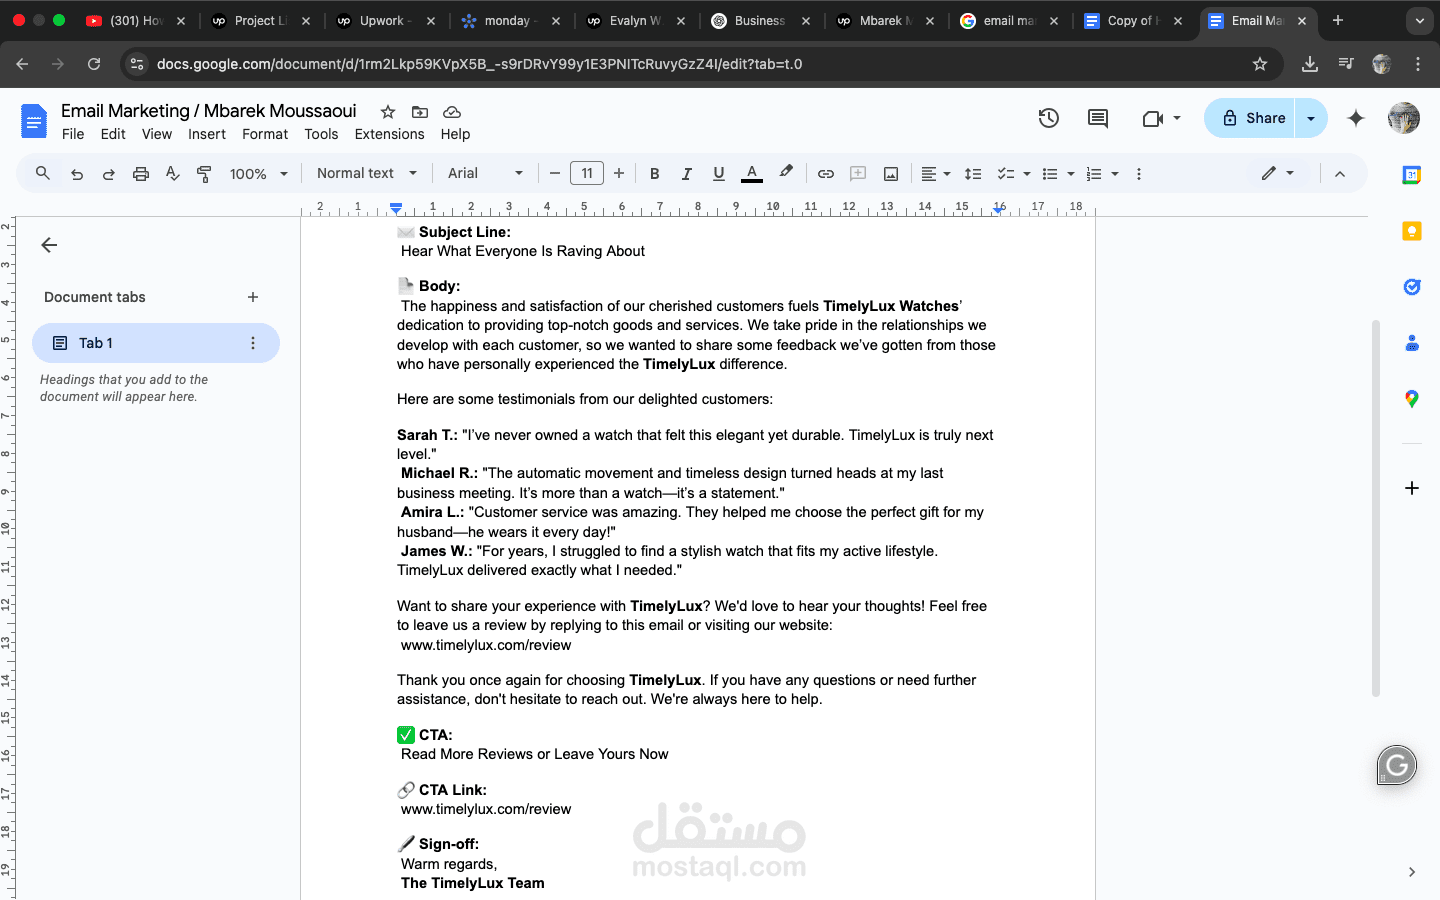This screenshot has height=900, width=1440.
Task: Open the video call camera dropdown
Action: 1161,118
